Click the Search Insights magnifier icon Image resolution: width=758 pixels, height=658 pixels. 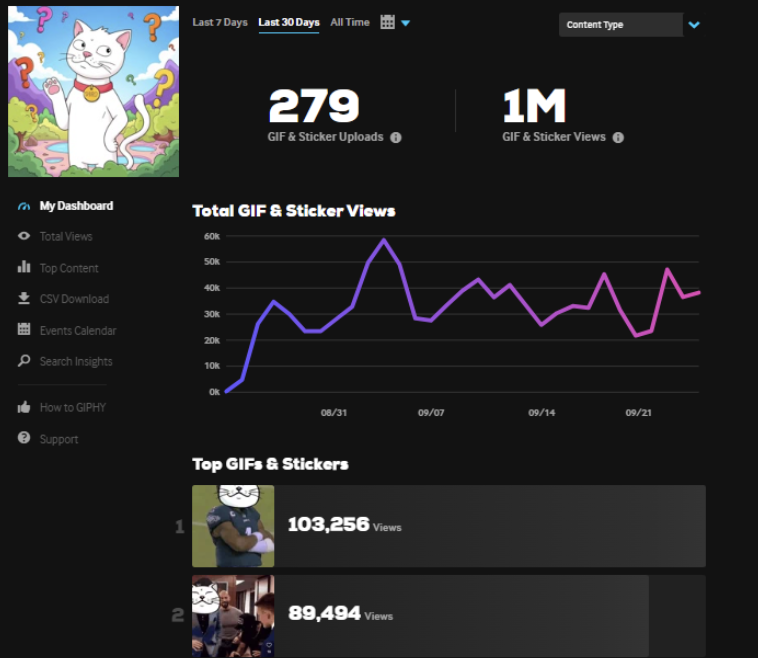tap(24, 361)
